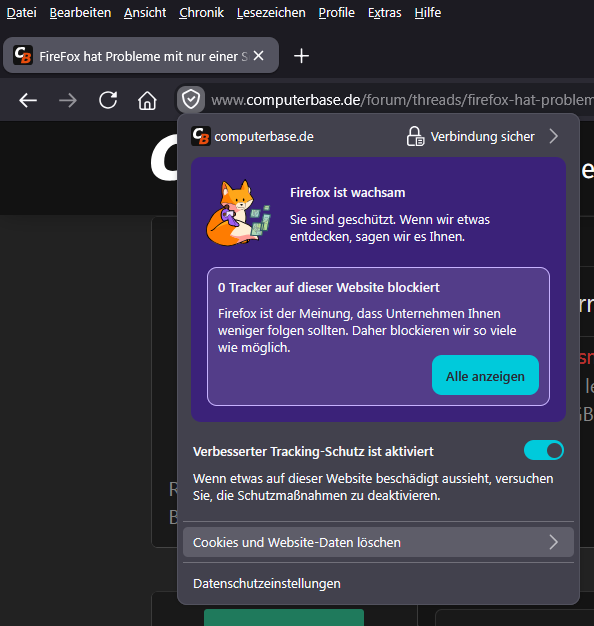The width and height of the screenshot is (594, 626).
Task: Open the Lesezeichen menu
Action: [x=271, y=13]
